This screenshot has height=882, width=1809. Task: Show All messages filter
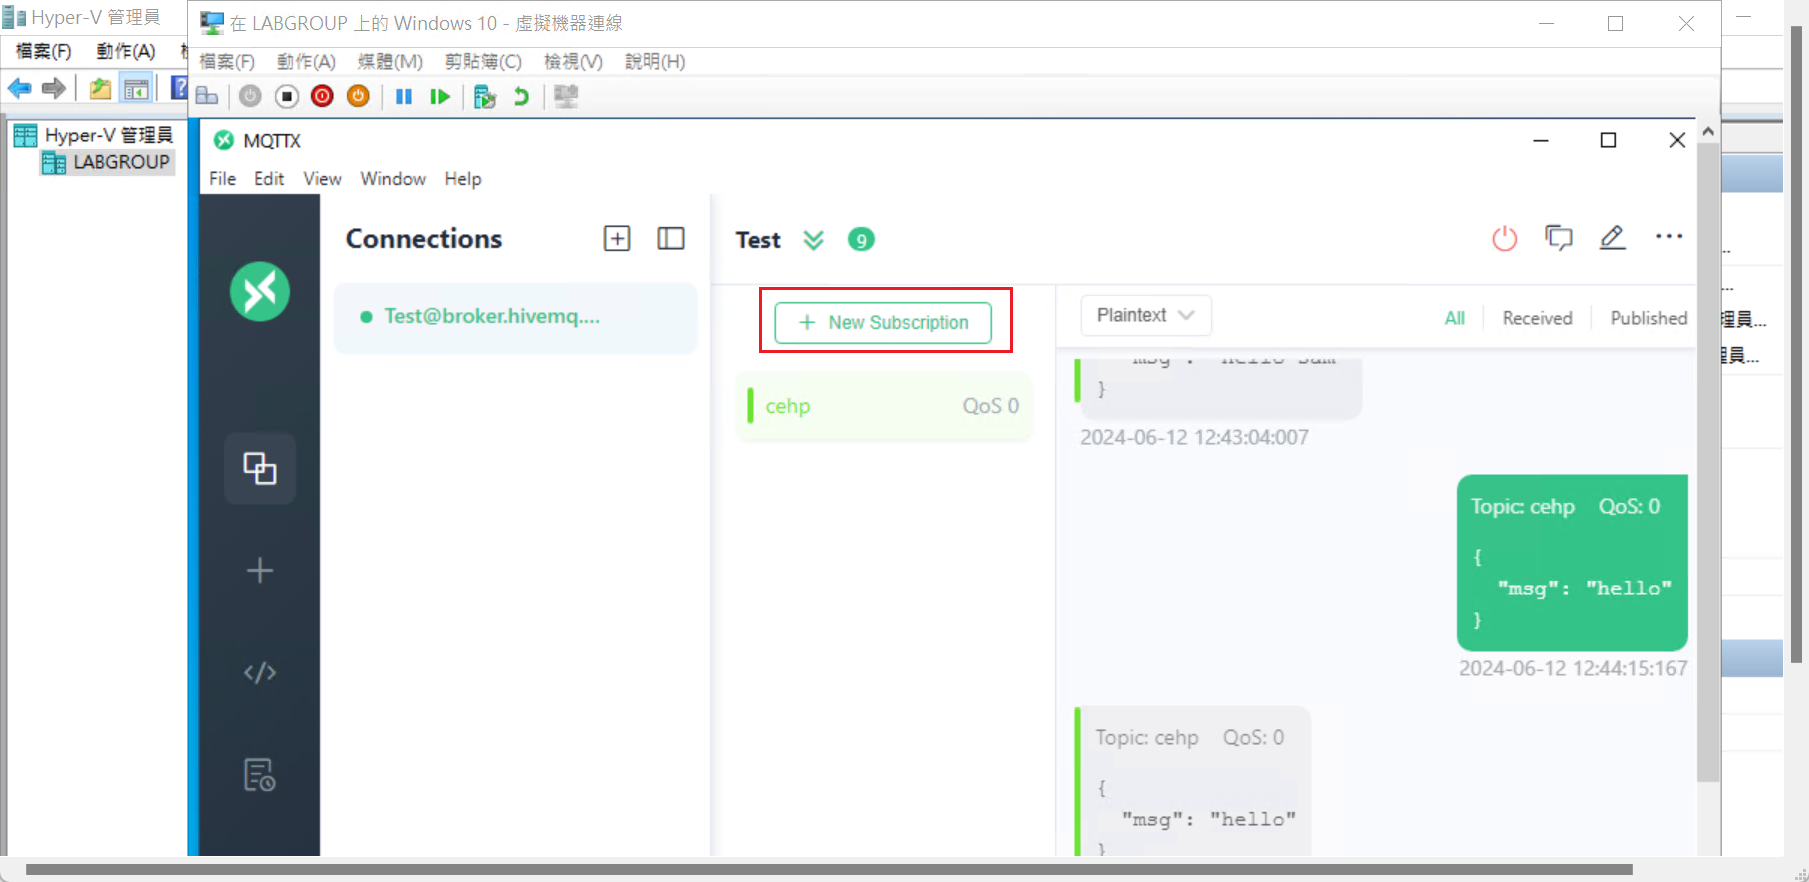click(x=1454, y=318)
